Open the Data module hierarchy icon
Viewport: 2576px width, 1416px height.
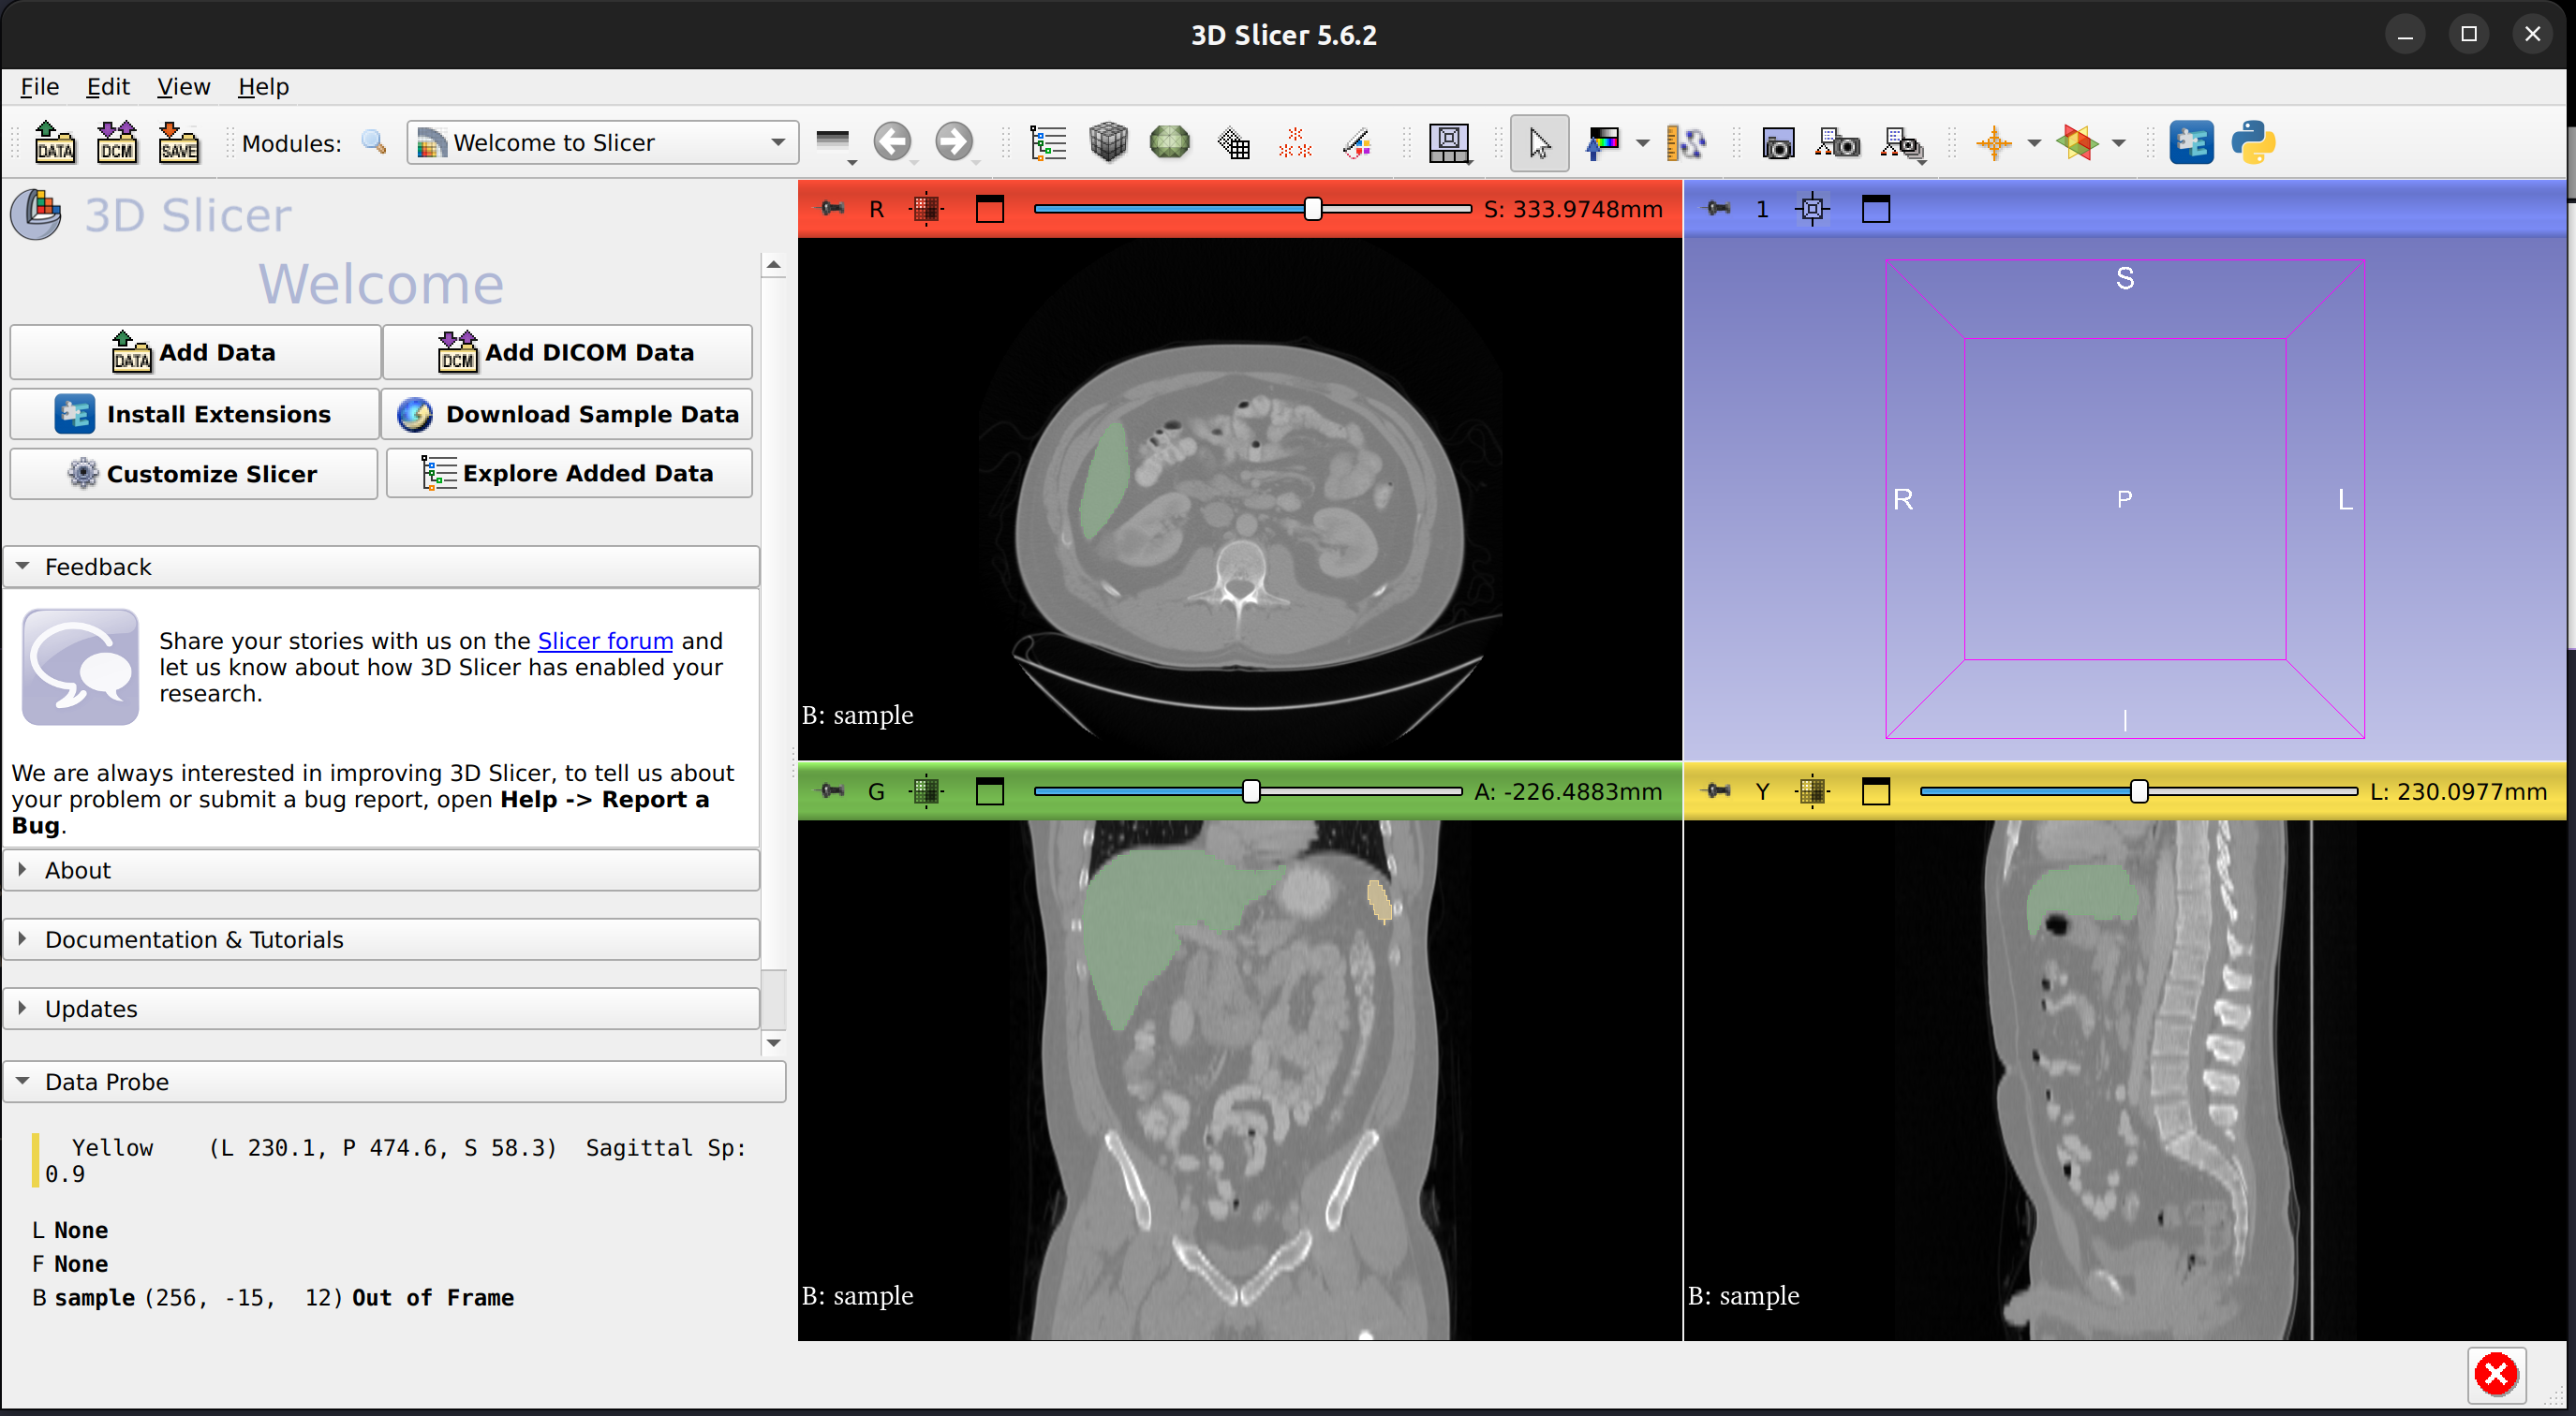1048,143
